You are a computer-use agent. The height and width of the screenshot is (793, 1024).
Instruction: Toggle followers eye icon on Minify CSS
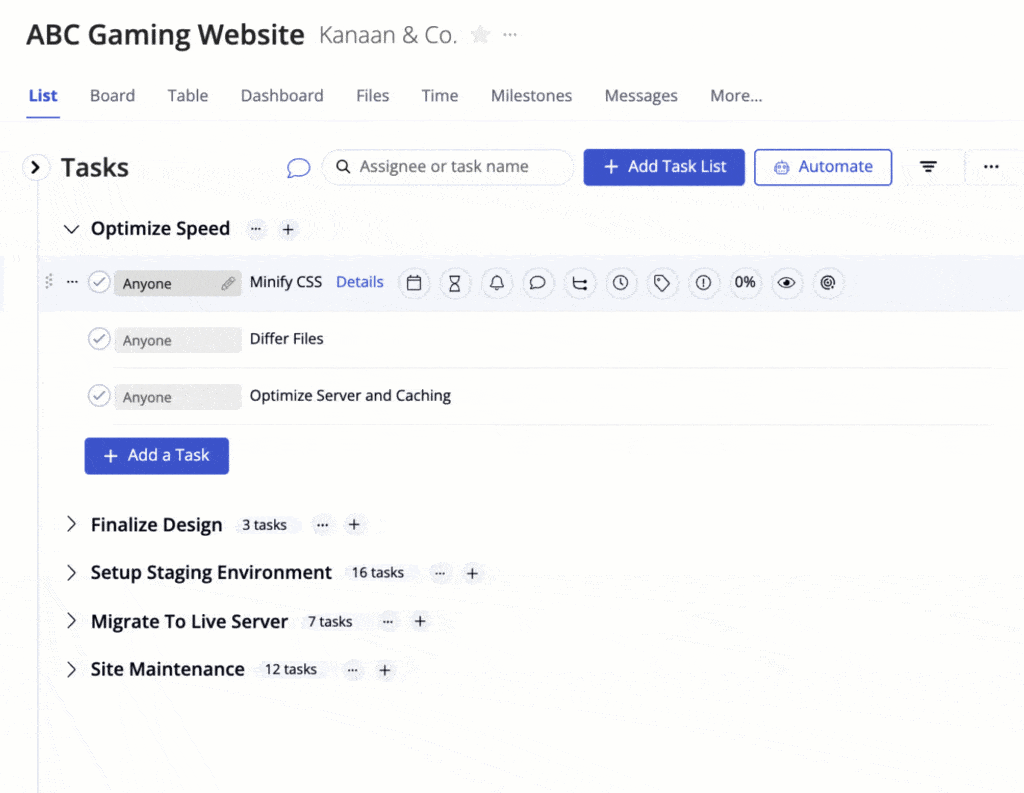click(x=786, y=283)
